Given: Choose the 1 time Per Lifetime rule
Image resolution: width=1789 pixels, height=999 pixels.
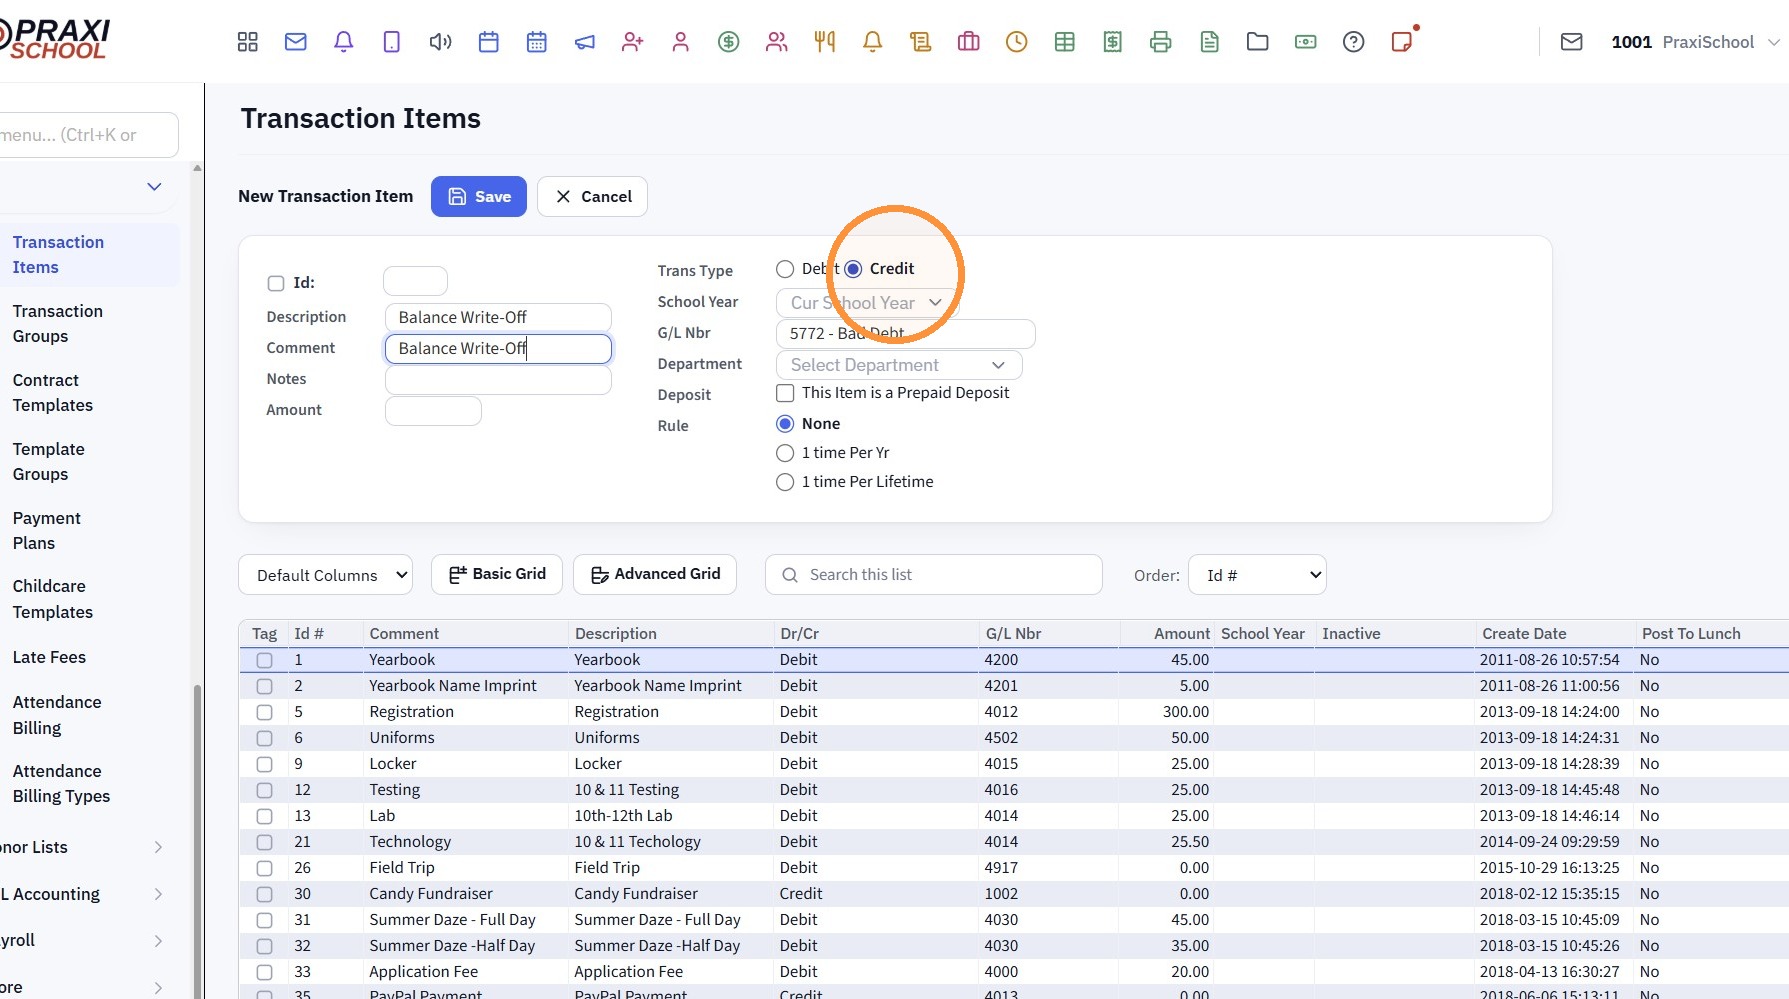Looking at the screenshot, I should click(x=786, y=482).
